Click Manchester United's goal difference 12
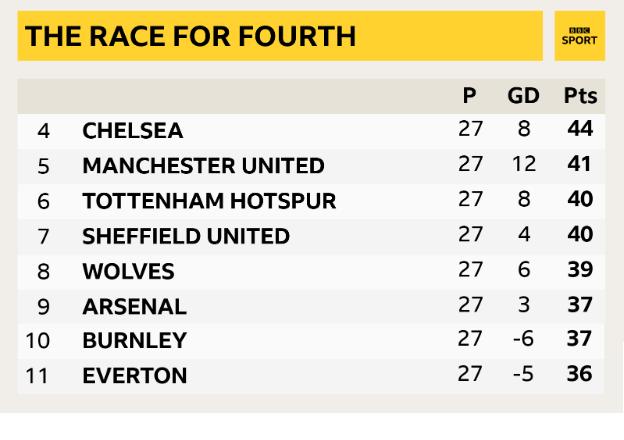 524,165
